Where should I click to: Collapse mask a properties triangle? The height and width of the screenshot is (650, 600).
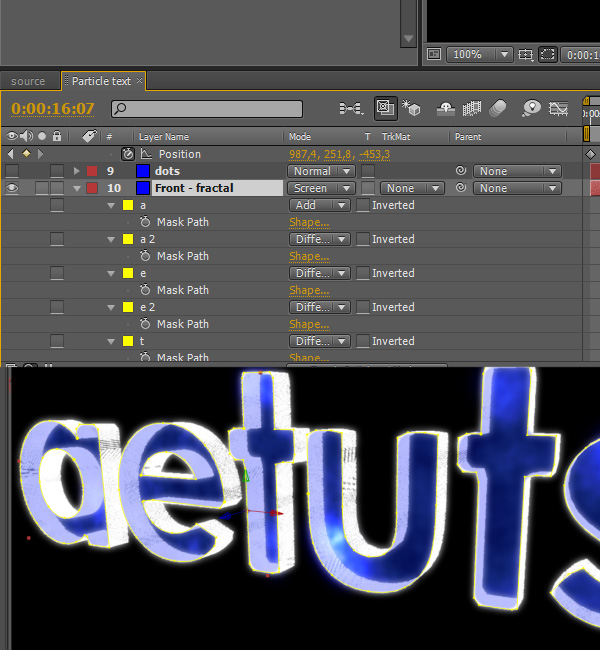coord(111,206)
